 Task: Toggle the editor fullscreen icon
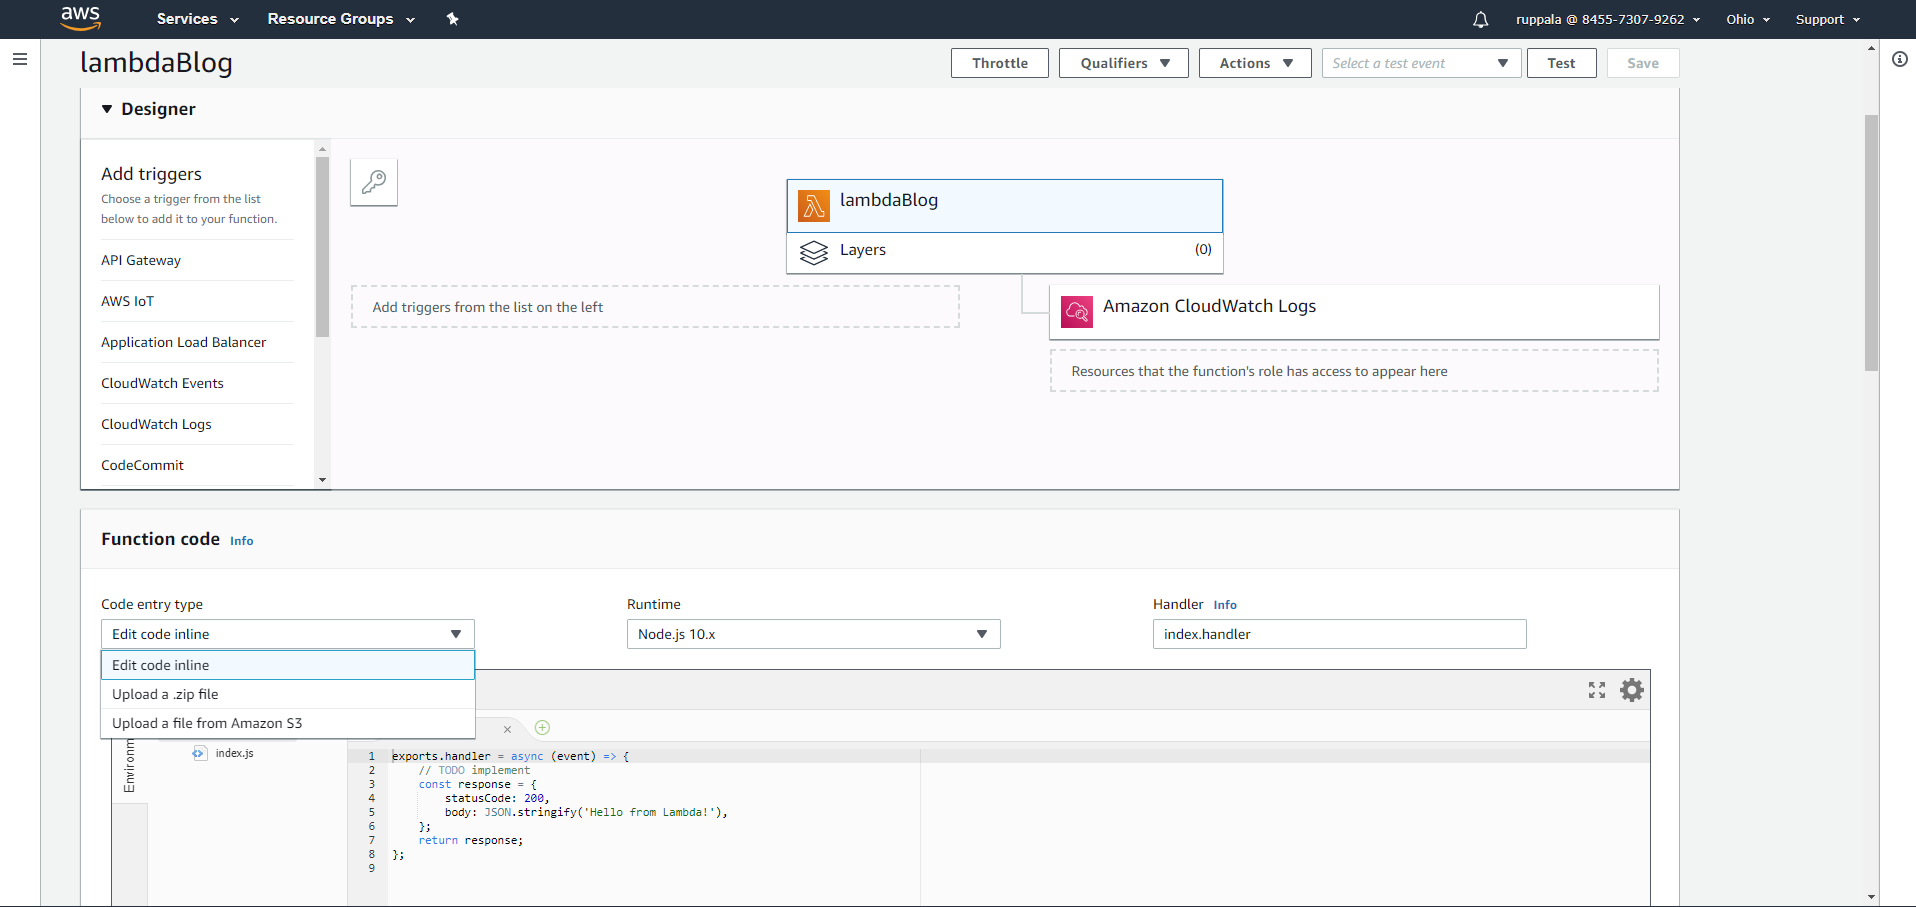coord(1596,690)
